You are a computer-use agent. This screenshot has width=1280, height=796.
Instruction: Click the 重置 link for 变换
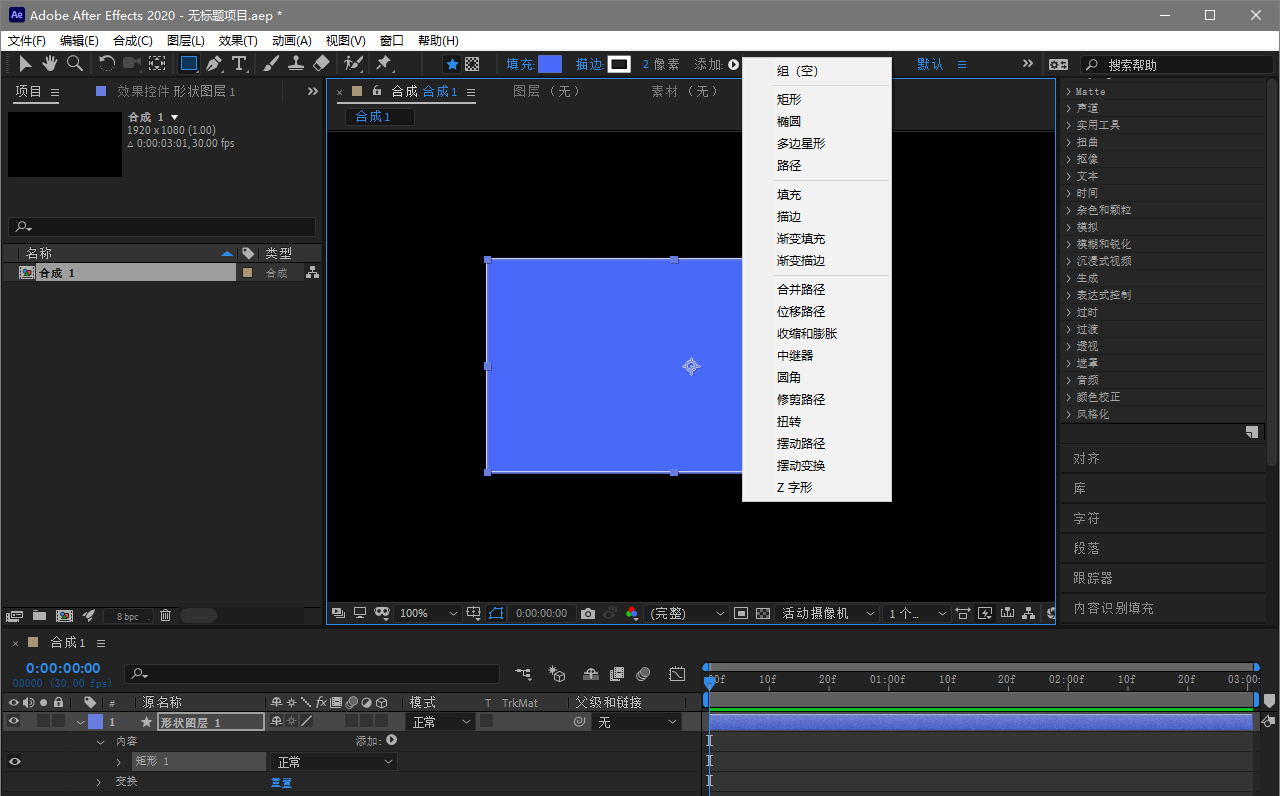pyautogui.click(x=282, y=782)
